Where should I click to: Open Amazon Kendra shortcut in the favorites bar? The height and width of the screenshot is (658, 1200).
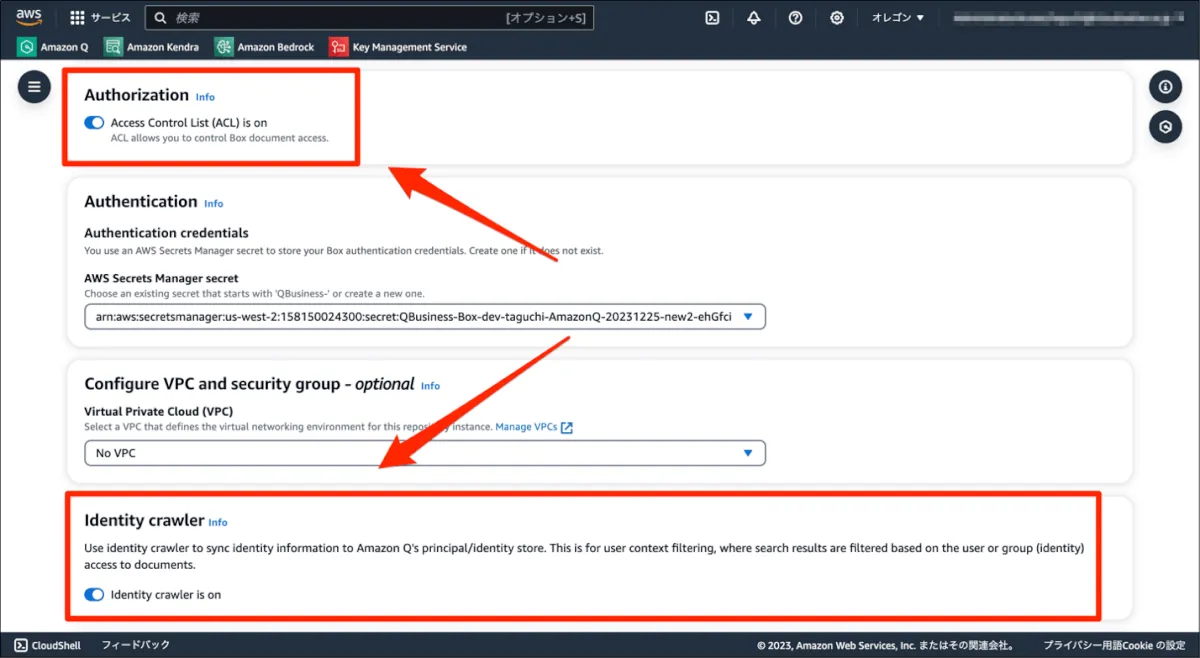point(152,47)
